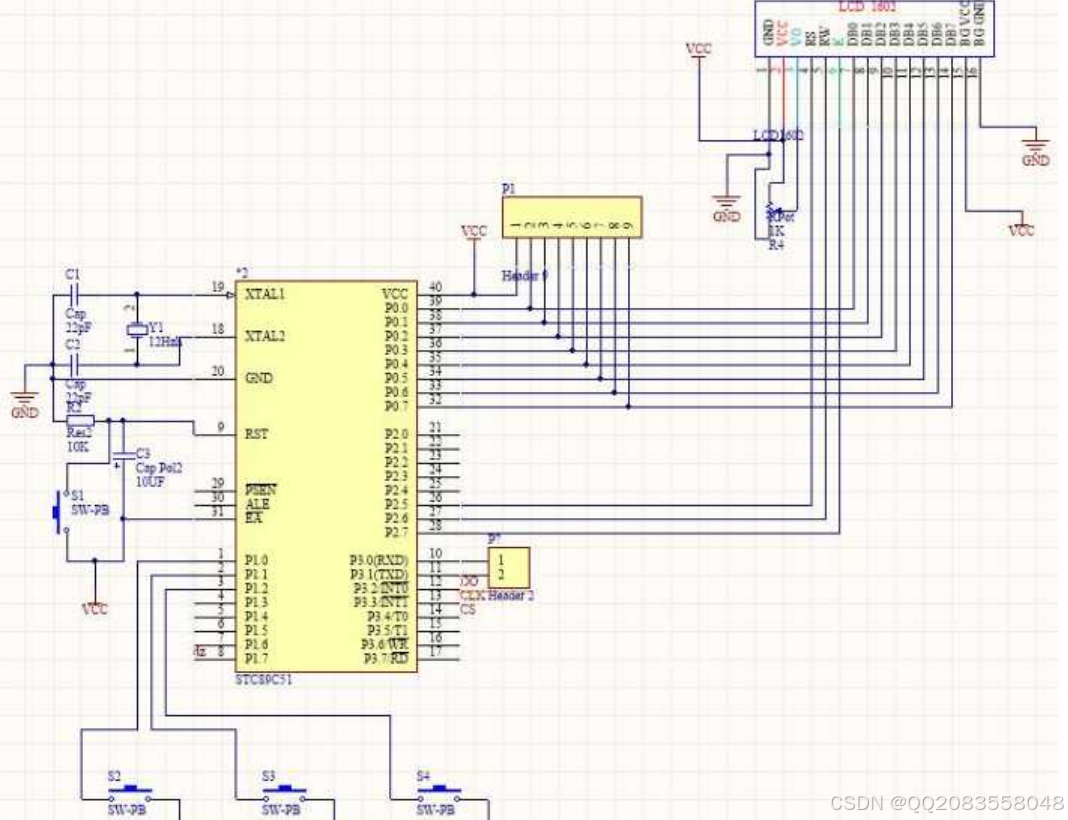Click the P1.7 pin label
The image size is (1068, 820).
(256, 659)
